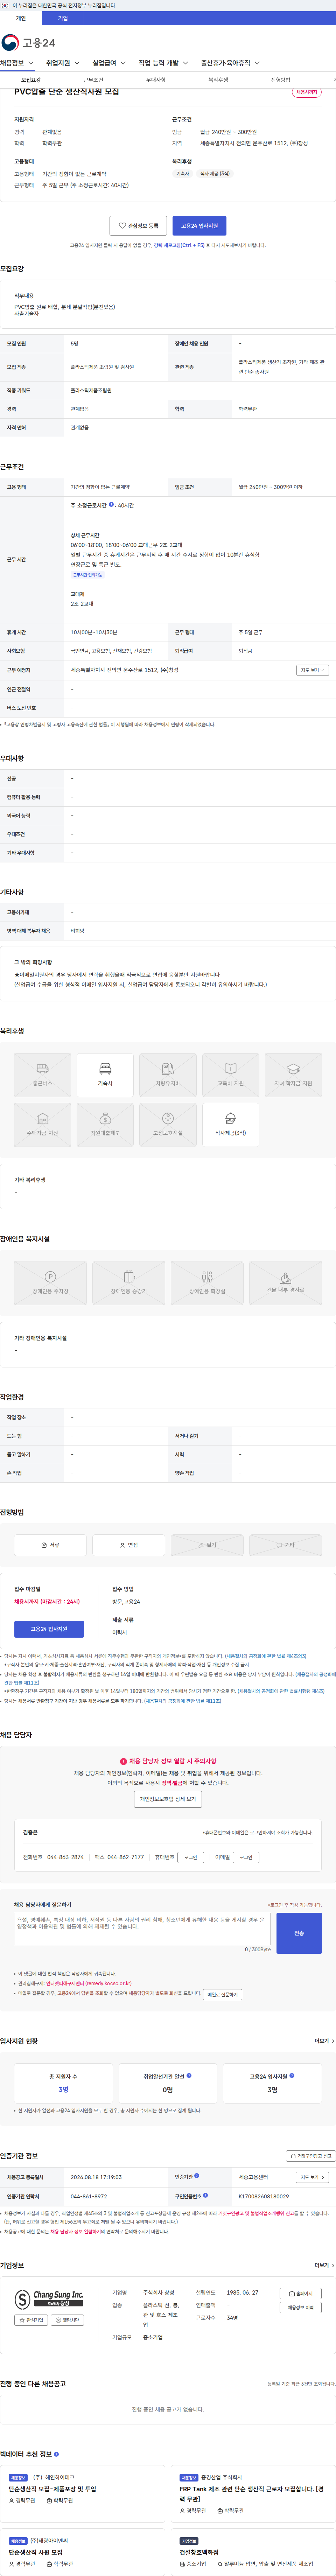
Task: Click the 장애인용 승강기 icon
Action: [129, 1283]
